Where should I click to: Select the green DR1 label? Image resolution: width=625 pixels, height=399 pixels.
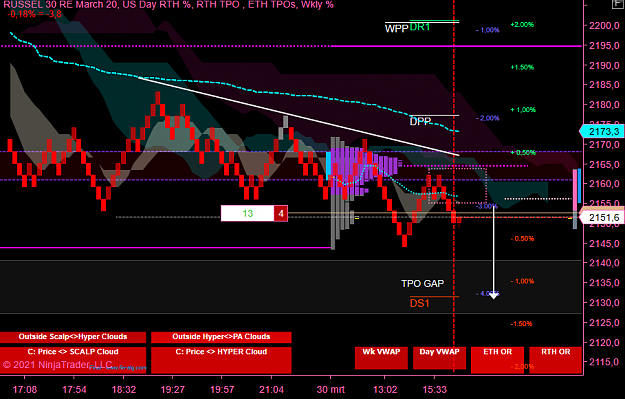420,27
